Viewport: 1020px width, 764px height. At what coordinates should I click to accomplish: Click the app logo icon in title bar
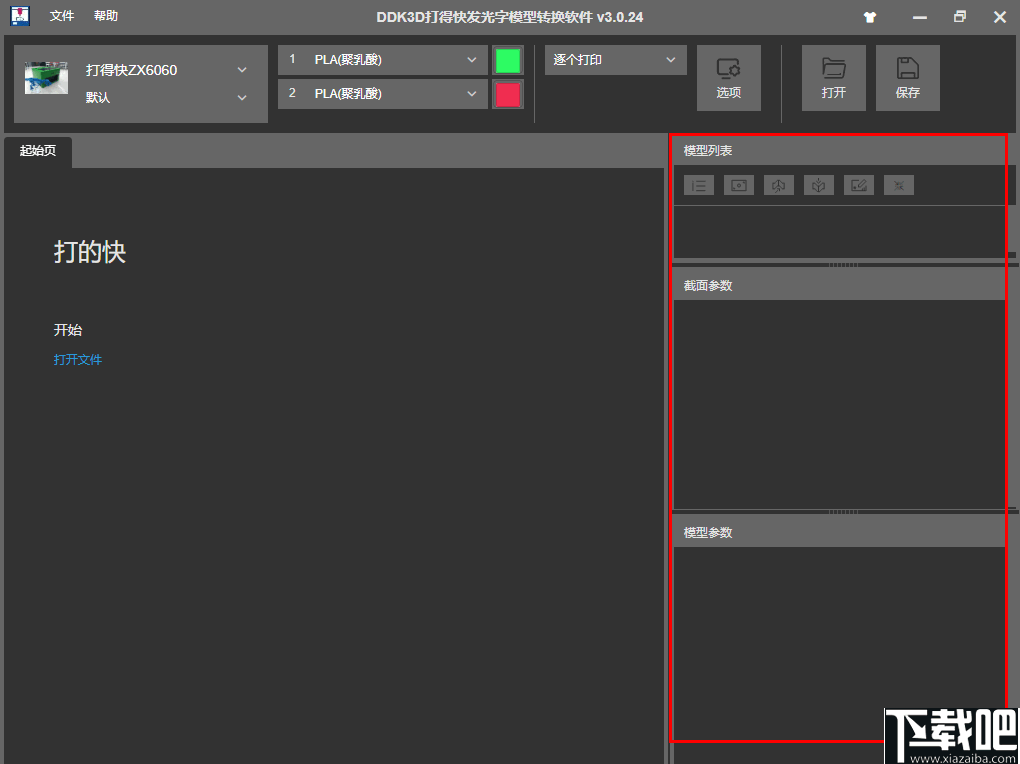point(19,16)
